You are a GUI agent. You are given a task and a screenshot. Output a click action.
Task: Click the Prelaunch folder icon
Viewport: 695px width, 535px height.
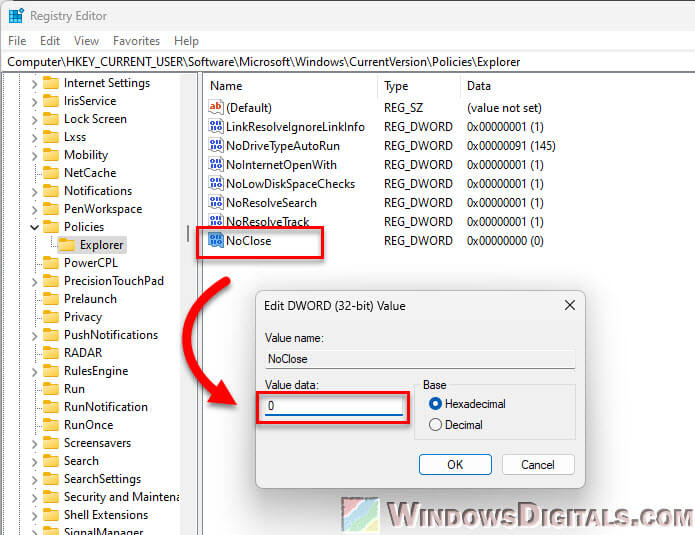coord(51,299)
